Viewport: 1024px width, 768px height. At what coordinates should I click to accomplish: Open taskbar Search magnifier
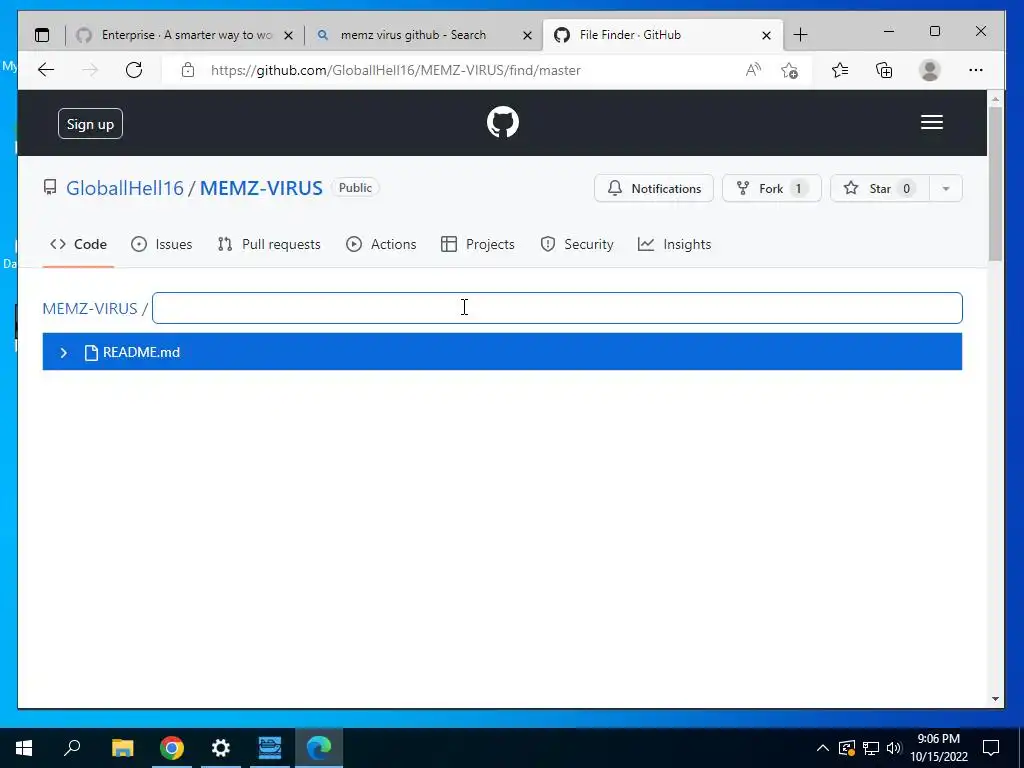[x=72, y=746]
